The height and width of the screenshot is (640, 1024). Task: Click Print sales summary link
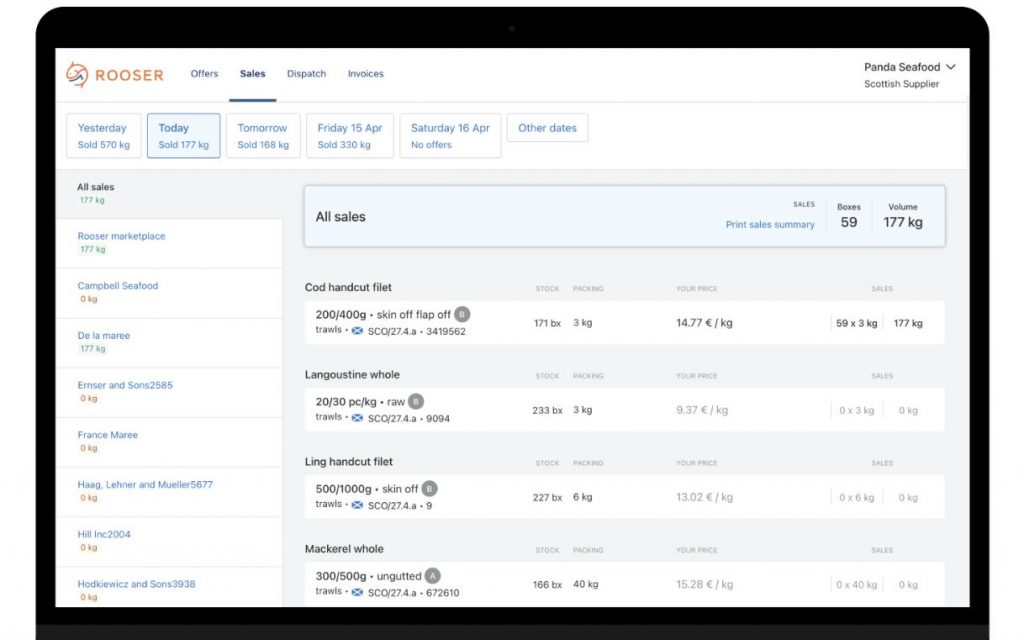pyautogui.click(x=770, y=225)
